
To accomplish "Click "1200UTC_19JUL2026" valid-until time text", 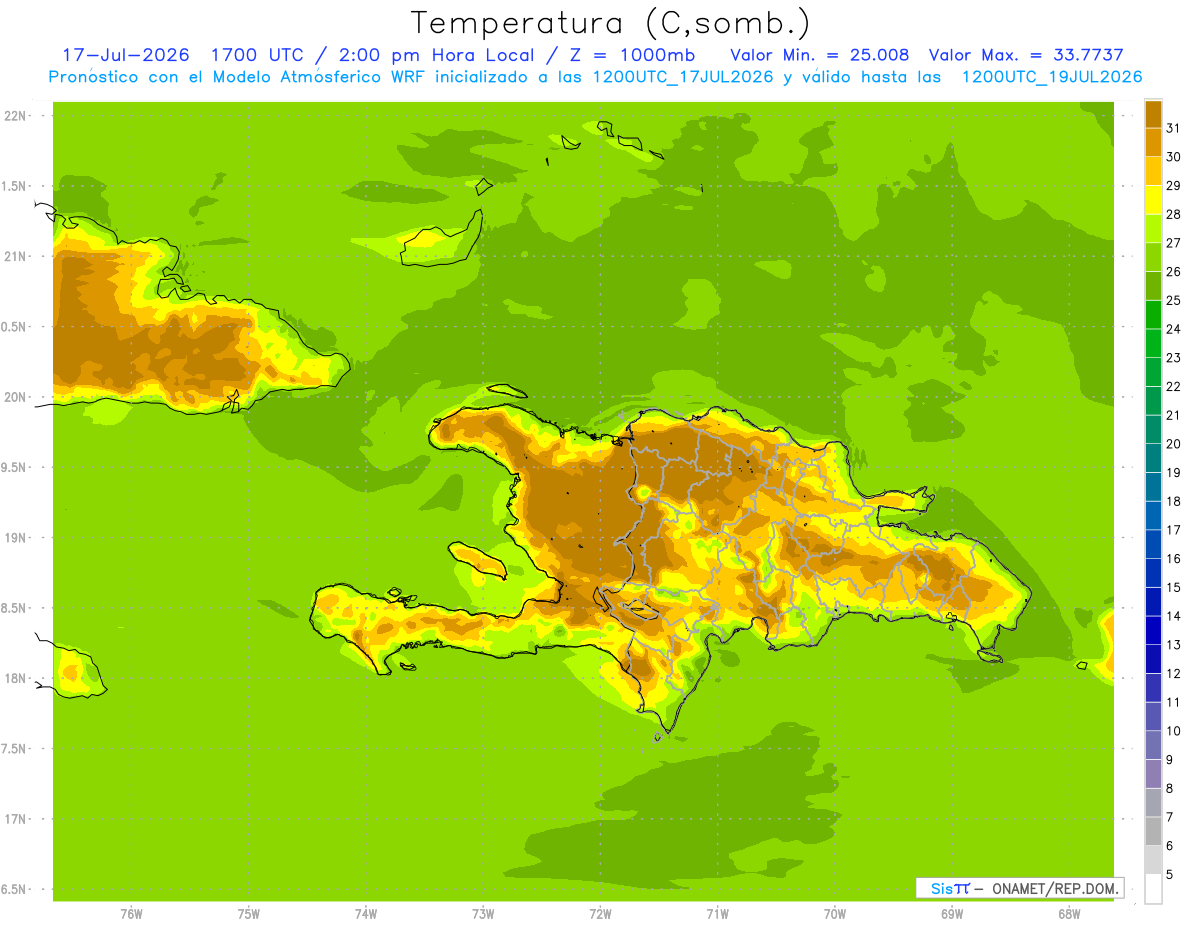I will click(x=1051, y=77).
